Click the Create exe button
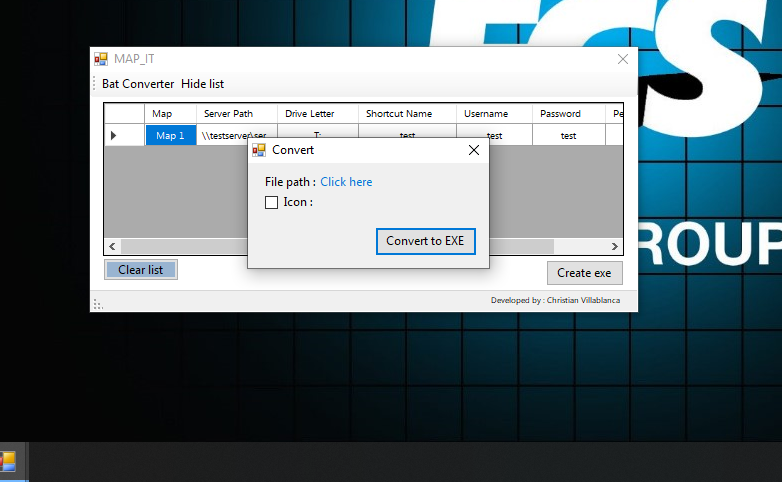This screenshot has width=782, height=482. coord(585,273)
